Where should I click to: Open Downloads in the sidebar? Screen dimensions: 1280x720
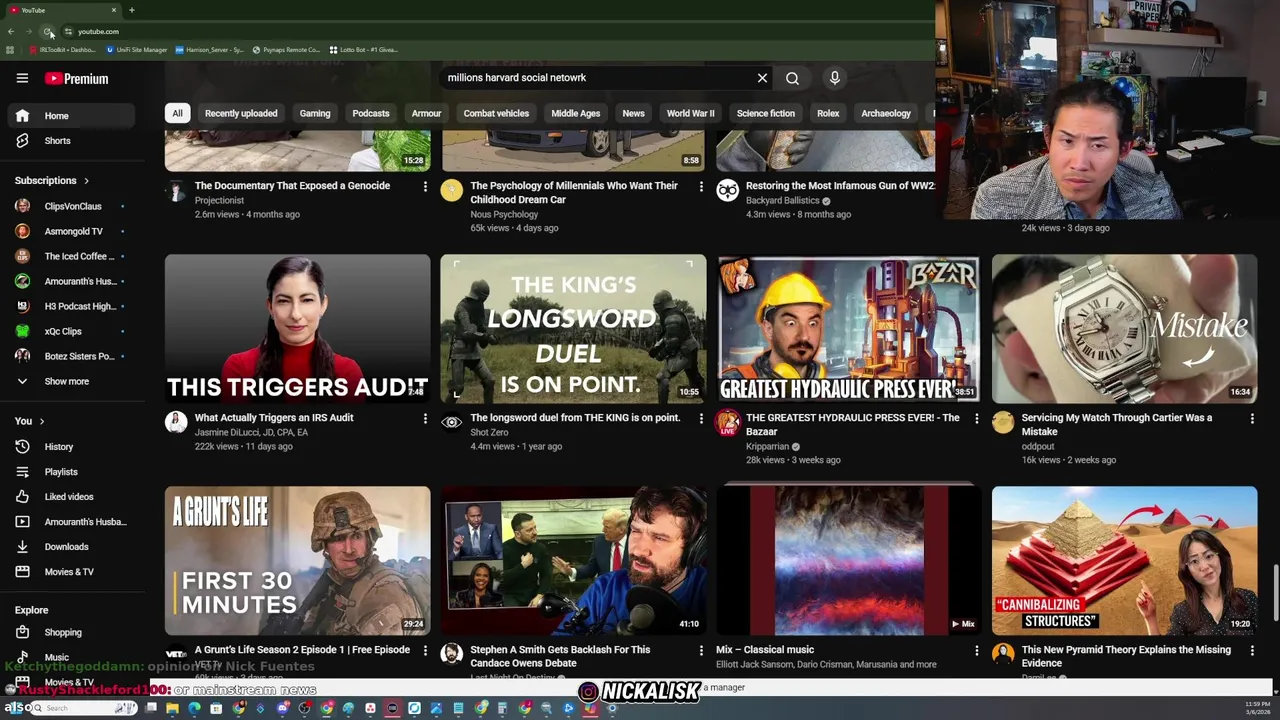point(70,547)
